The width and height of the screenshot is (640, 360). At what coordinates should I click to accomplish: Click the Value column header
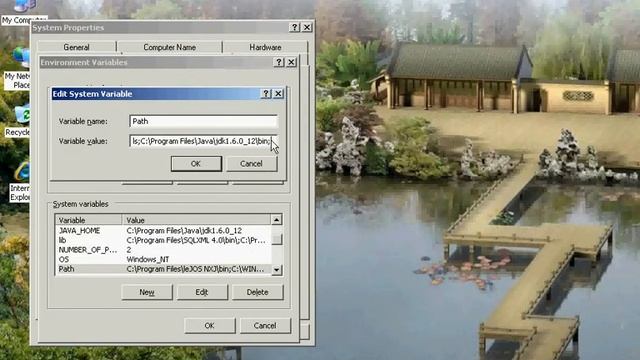tap(196, 220)
